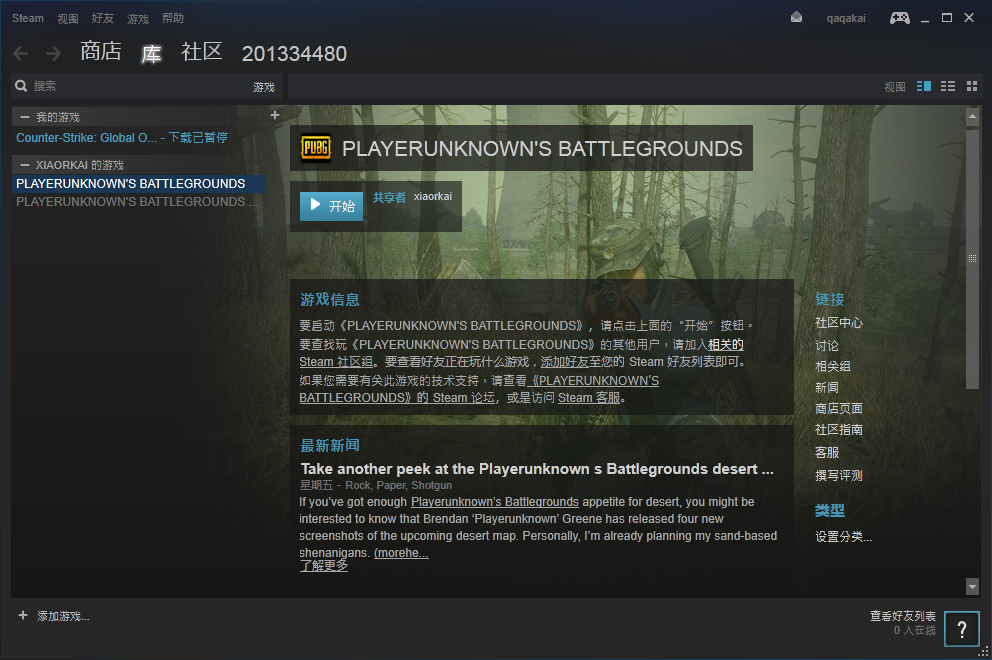Switch to list view icon
The image size is (992, 660).
coord(947,87)
